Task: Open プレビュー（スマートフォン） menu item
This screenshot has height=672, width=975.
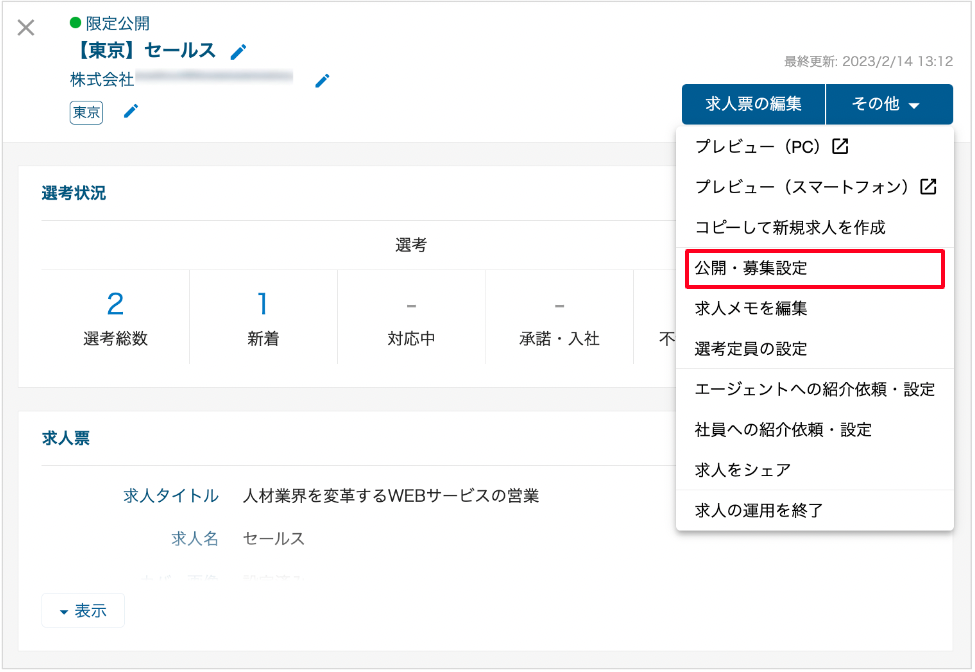Action: 815,187
